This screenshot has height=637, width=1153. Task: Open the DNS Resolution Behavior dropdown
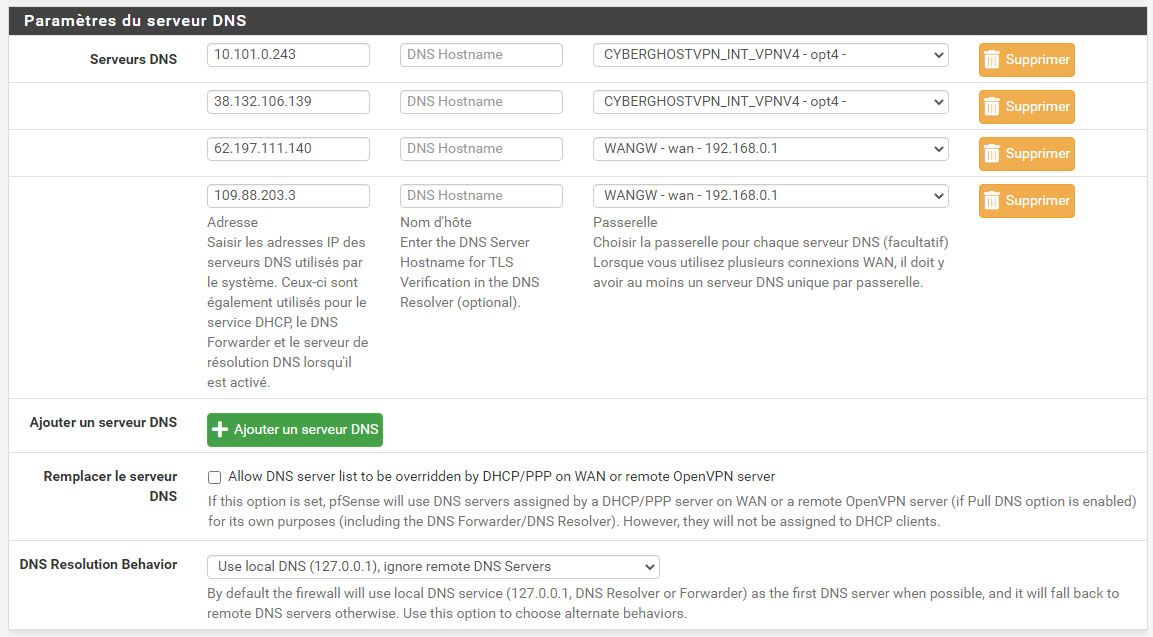coord(433,567)
